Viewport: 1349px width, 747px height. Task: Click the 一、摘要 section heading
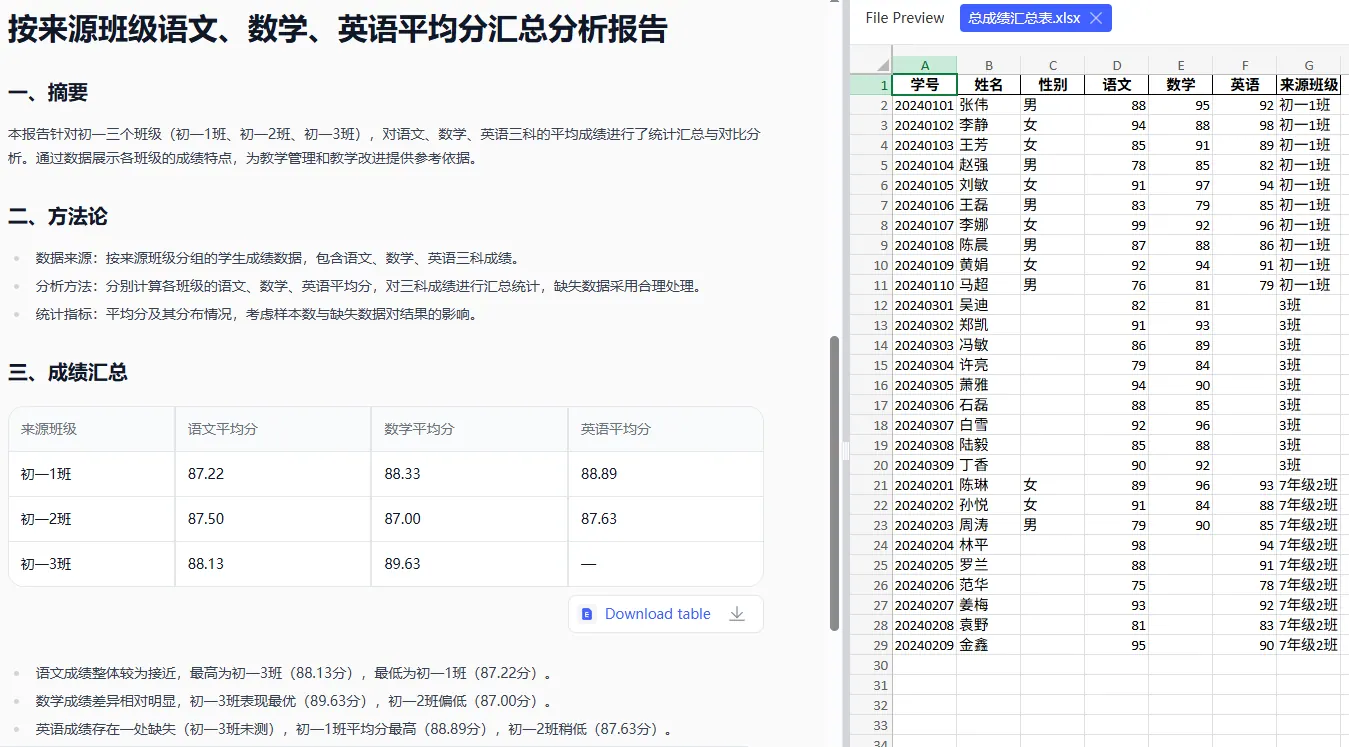click(48, 93)
